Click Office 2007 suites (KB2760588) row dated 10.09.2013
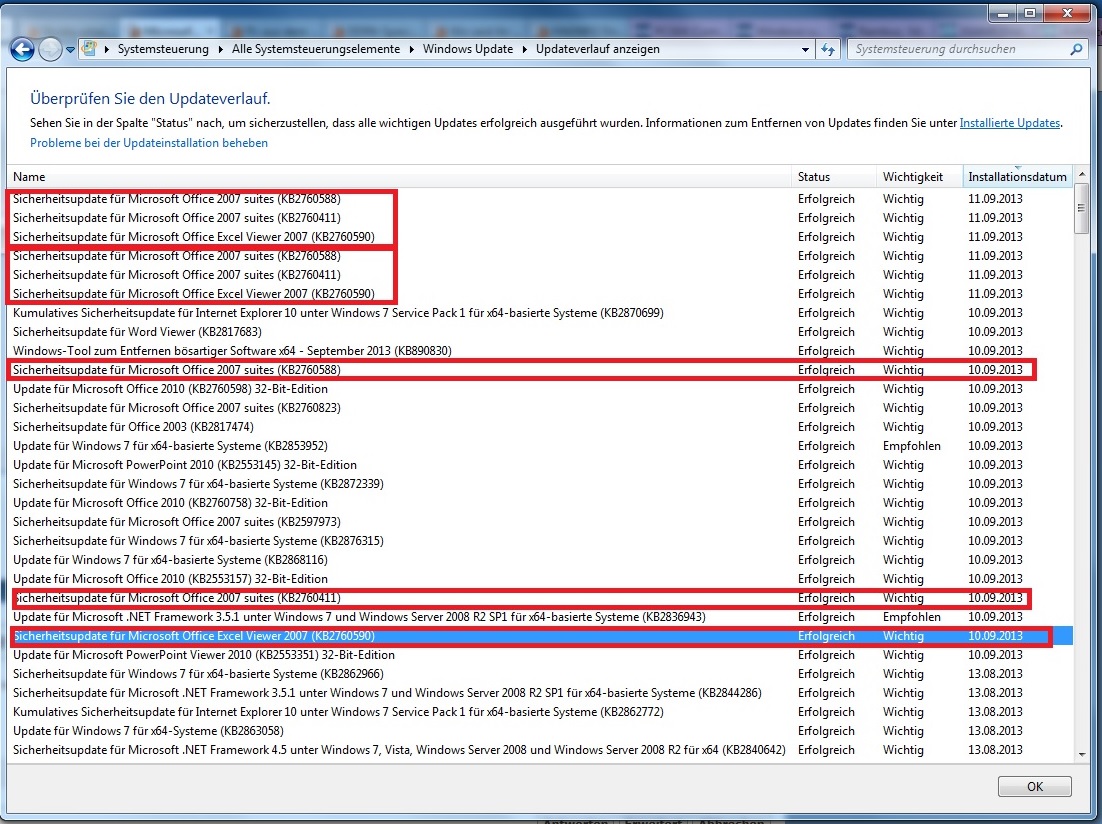Image resolution: width=1102 pixels, height=824 pixels. pos(540,370)
